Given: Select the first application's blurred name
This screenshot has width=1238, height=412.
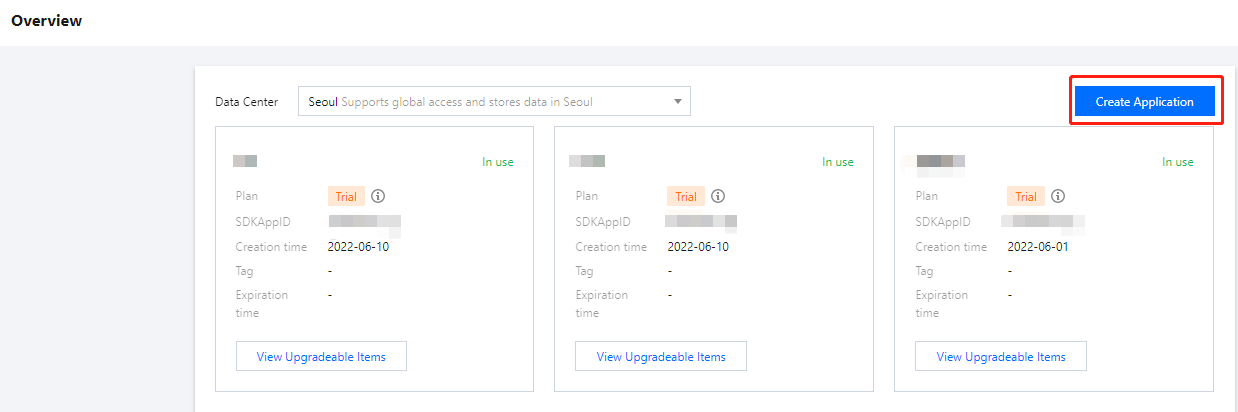Looking at the screenshot, I should 246,161.
